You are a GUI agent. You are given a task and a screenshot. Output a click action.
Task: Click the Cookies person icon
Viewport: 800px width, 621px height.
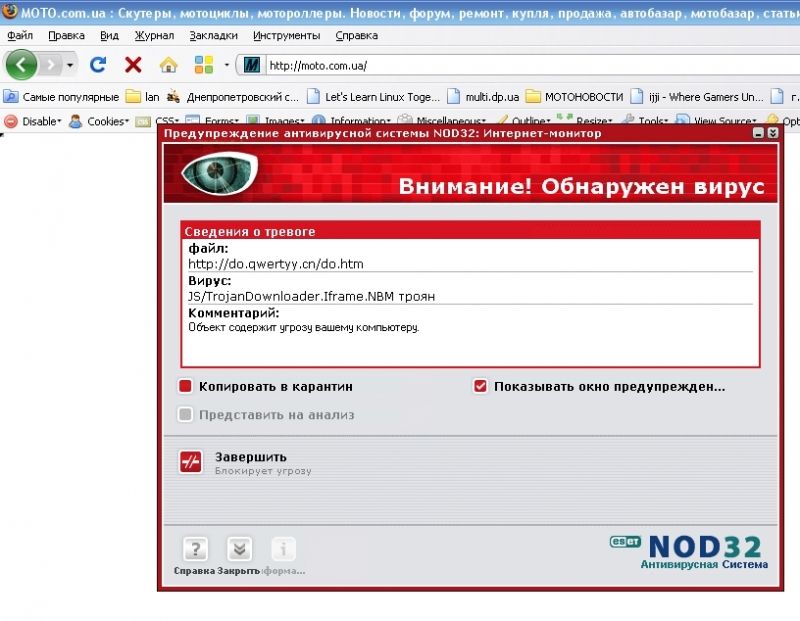76,121
